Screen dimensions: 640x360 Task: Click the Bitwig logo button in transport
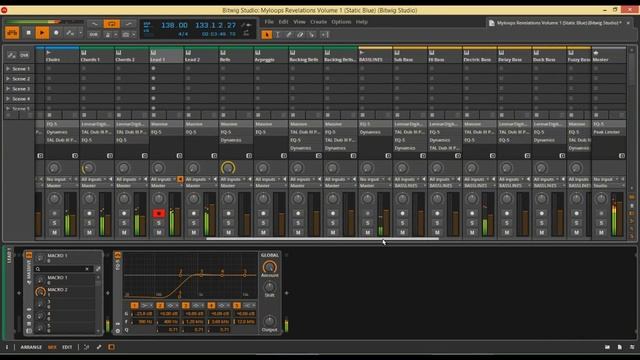12,33
